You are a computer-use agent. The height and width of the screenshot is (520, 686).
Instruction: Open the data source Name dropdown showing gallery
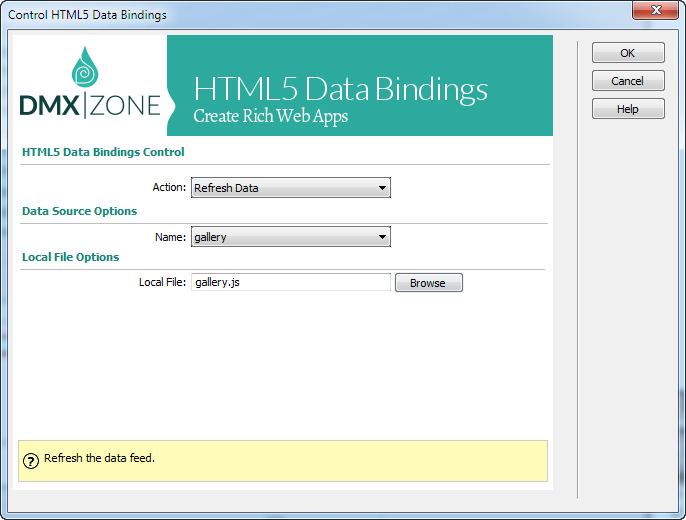tap(290, 237)
